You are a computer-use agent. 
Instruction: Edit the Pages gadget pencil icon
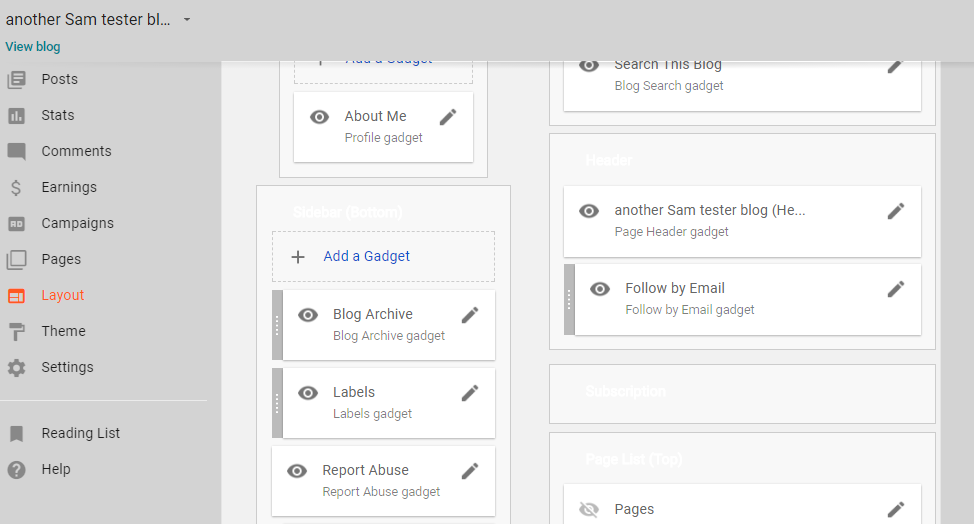(x=896, y=510)
